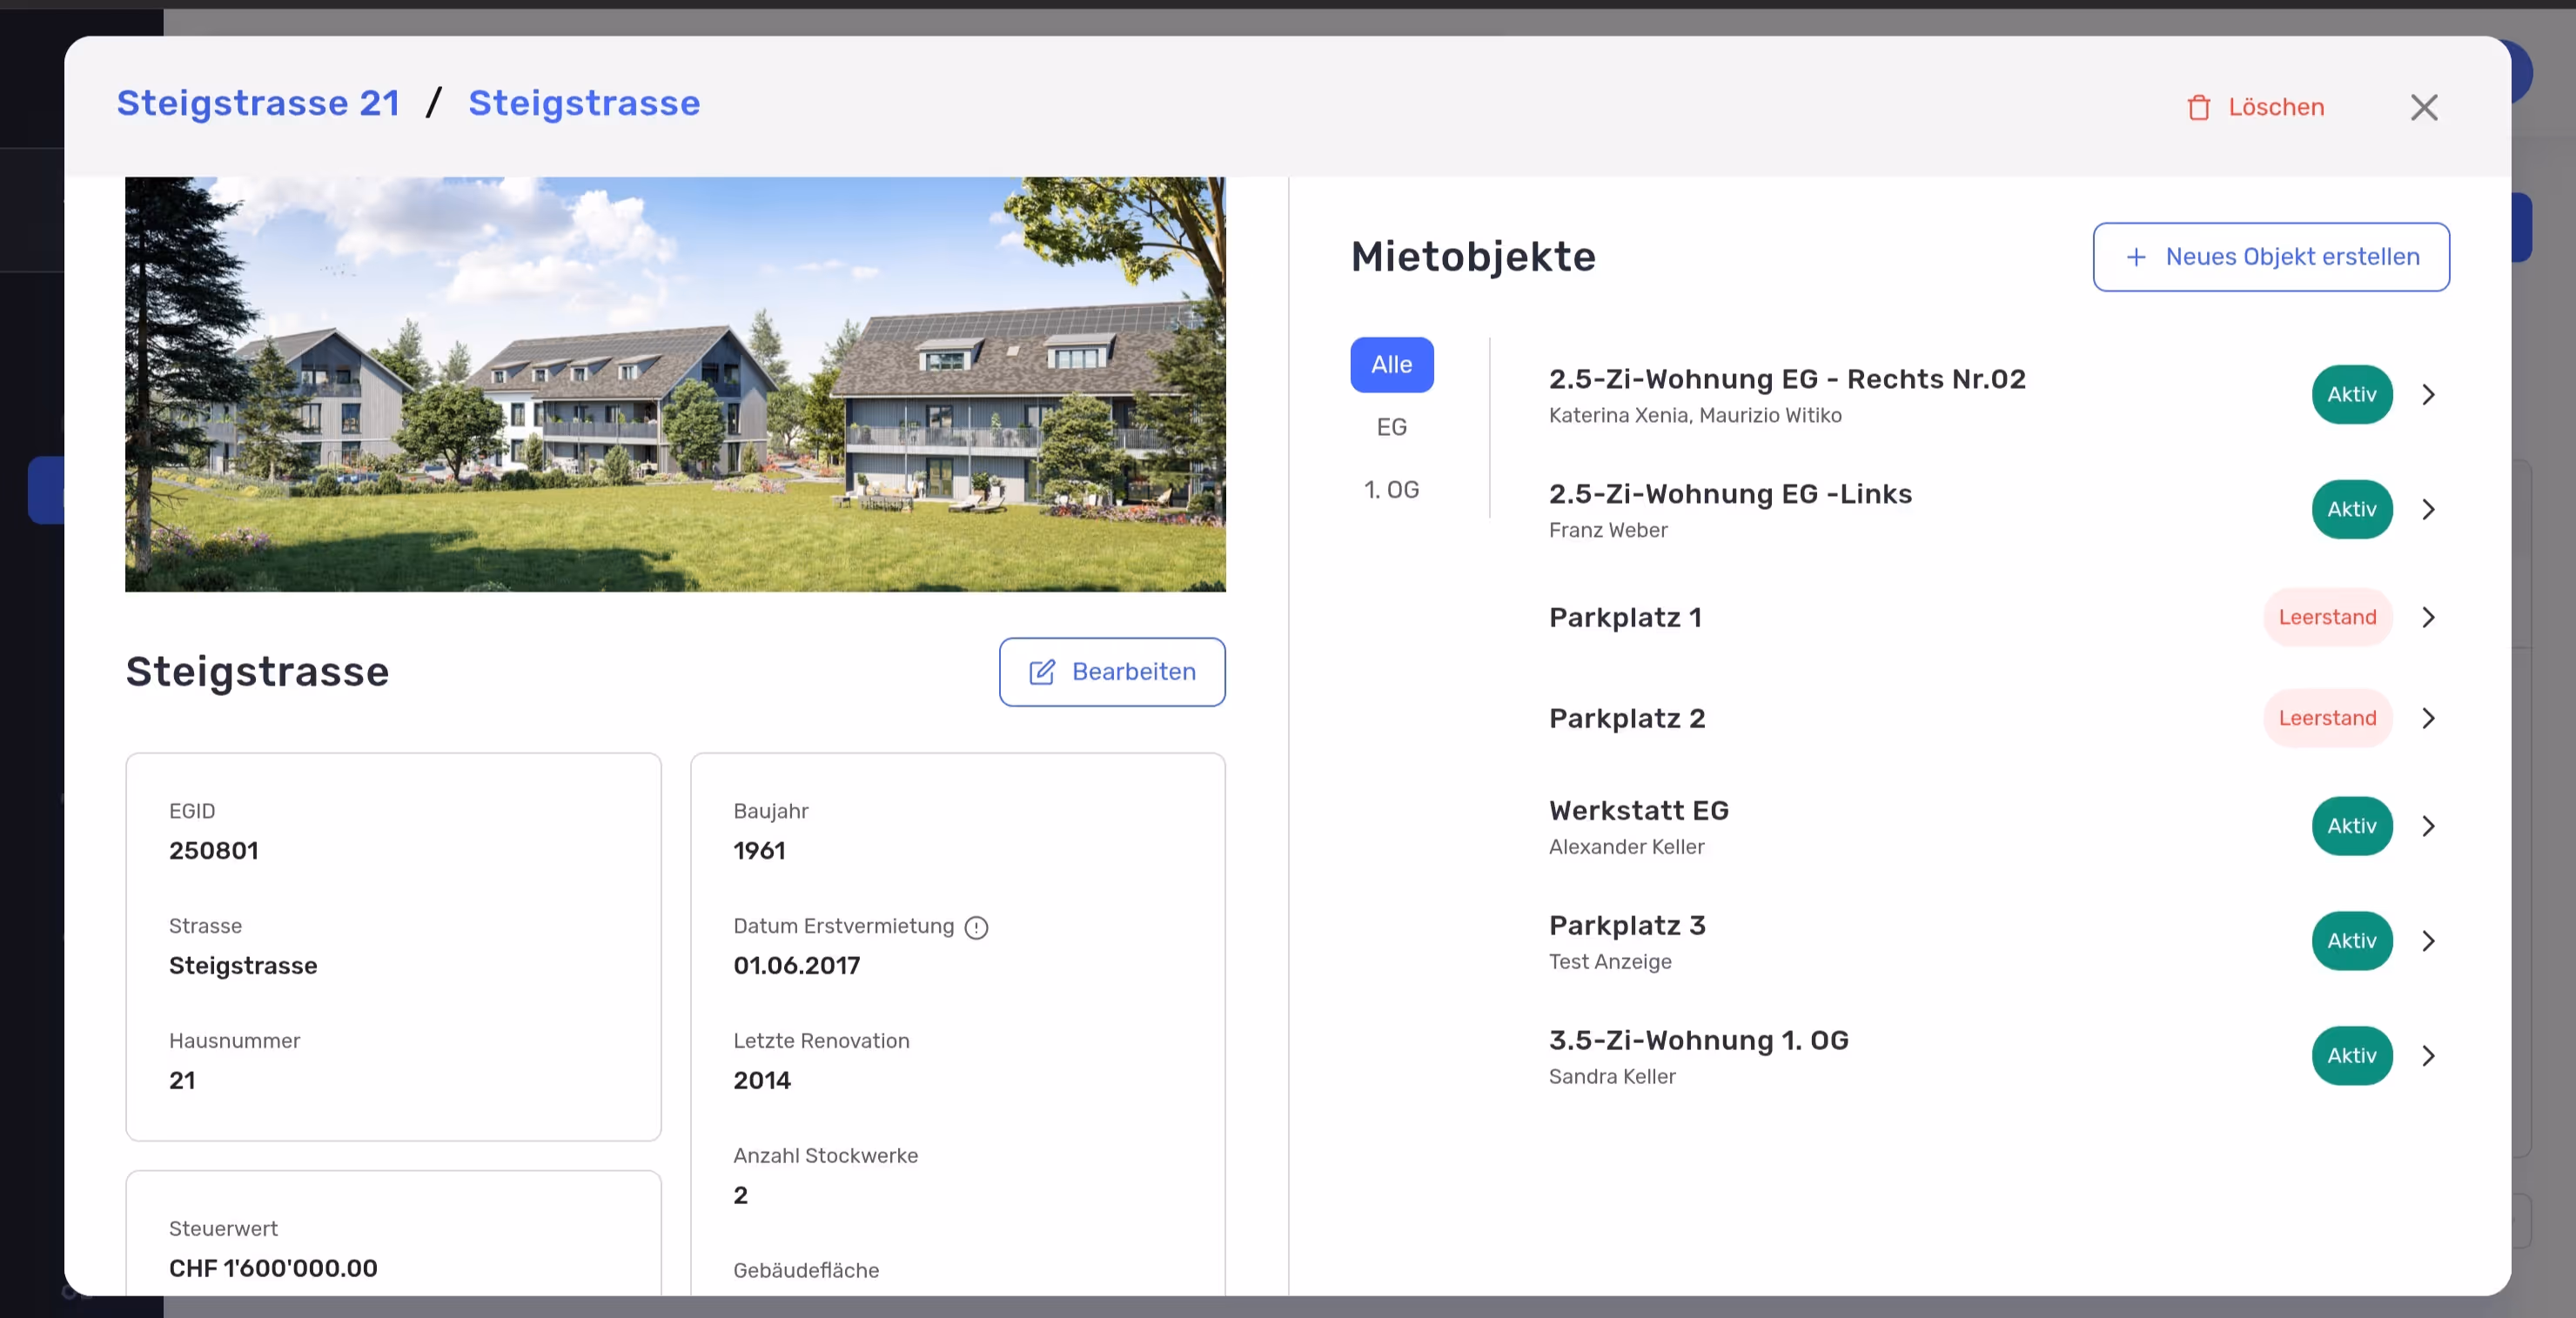Select the 3.5-Zi-Wohnung 1. OG title

(x=1698, y=1040)
